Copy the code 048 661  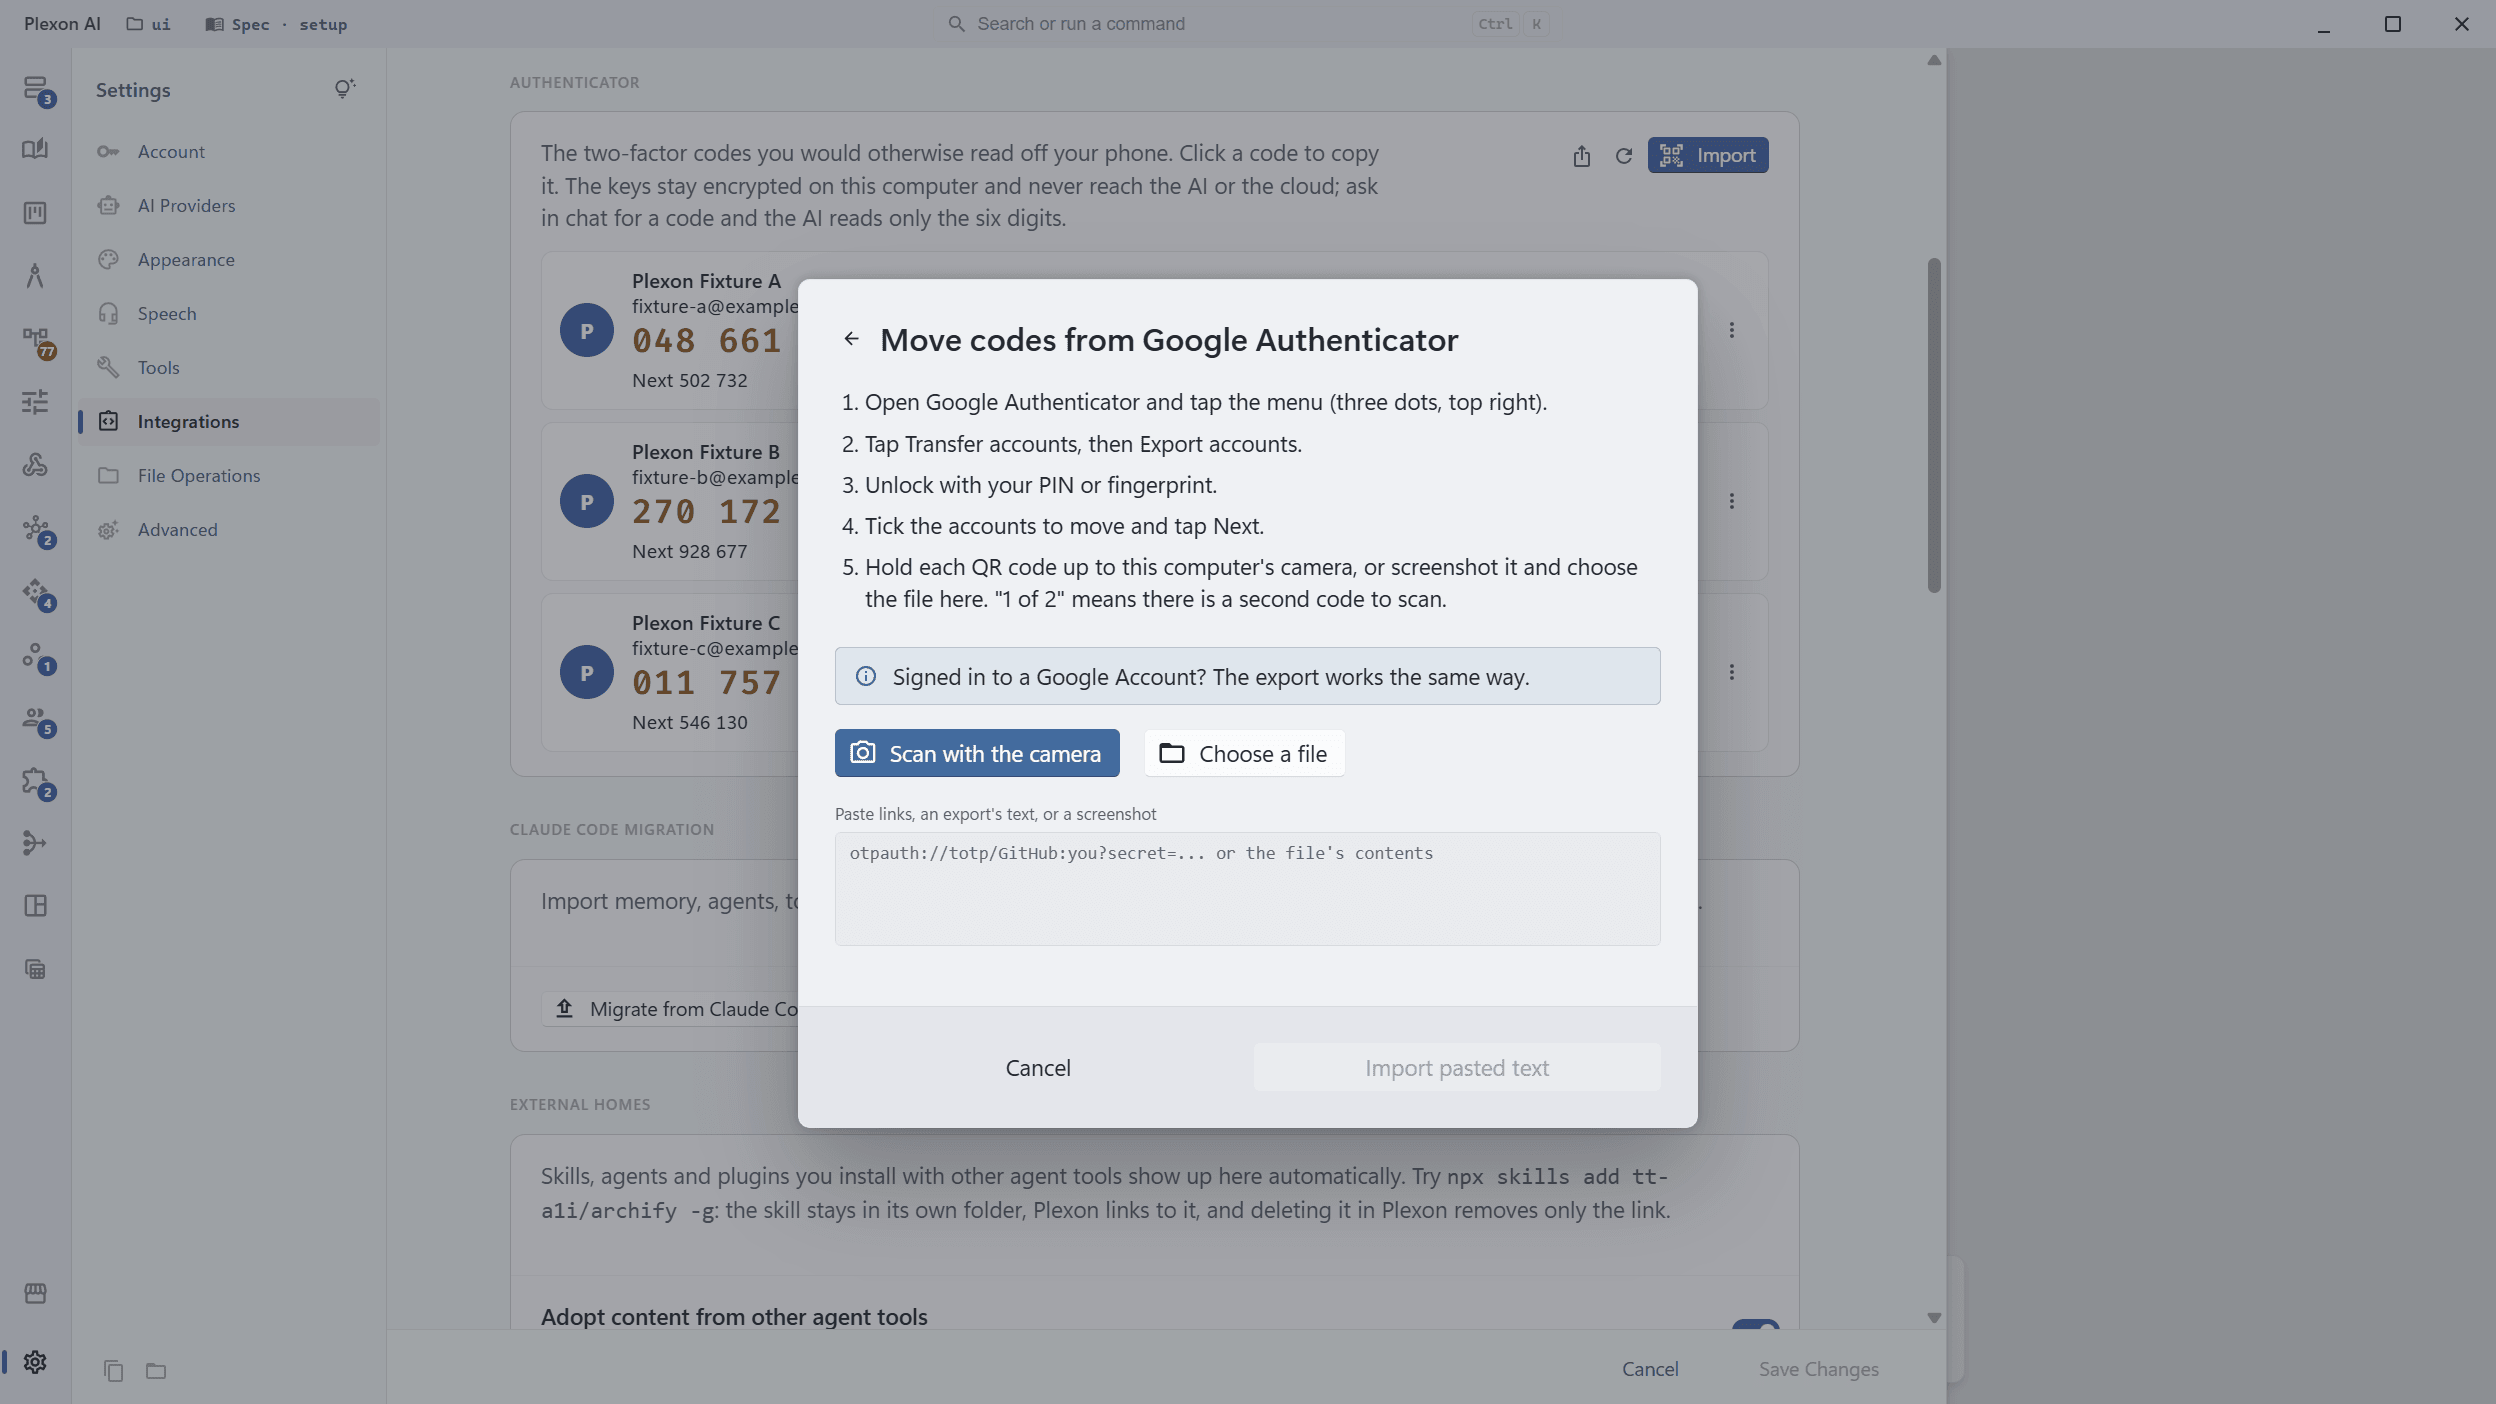[706, 341]
